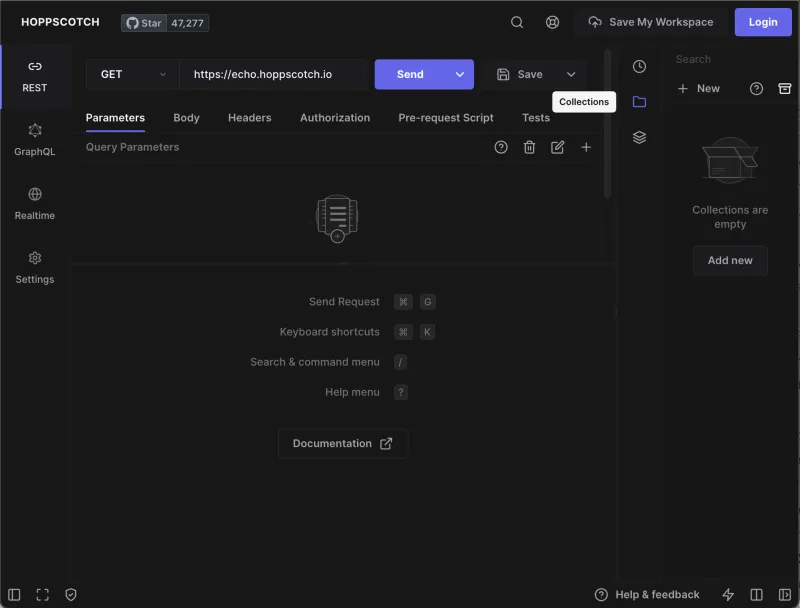The width and height of the screenshot is (800, 608).
Task: Click Add new to create a collection
Action: (x=730, y=260)
